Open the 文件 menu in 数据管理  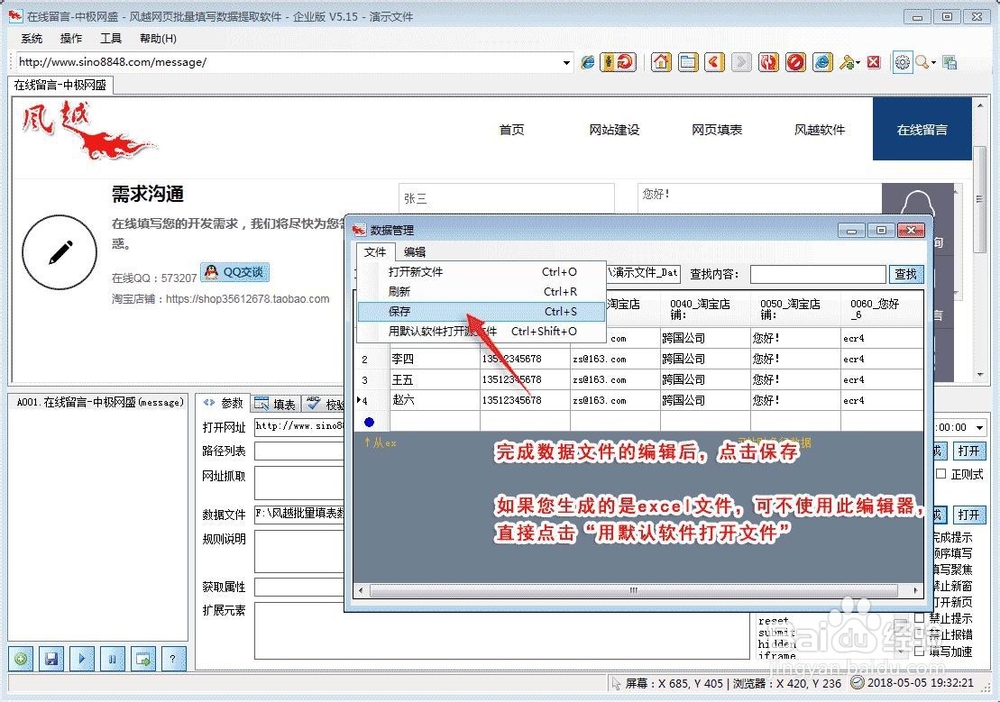pos(375,252)
